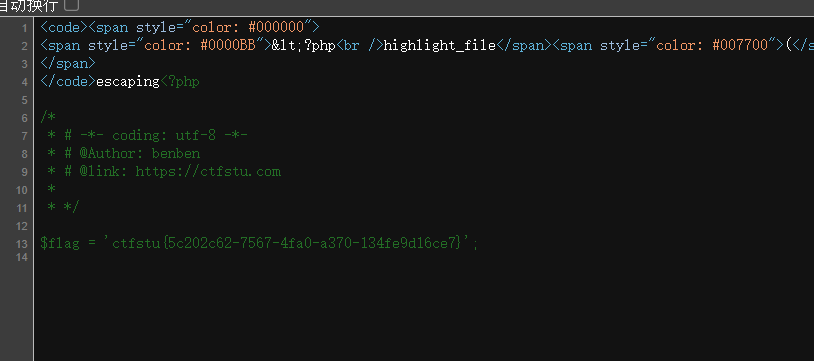This screenshot has height=361, width=814.
Task: Click the <br /> tag on line 2
Action: 360,46
